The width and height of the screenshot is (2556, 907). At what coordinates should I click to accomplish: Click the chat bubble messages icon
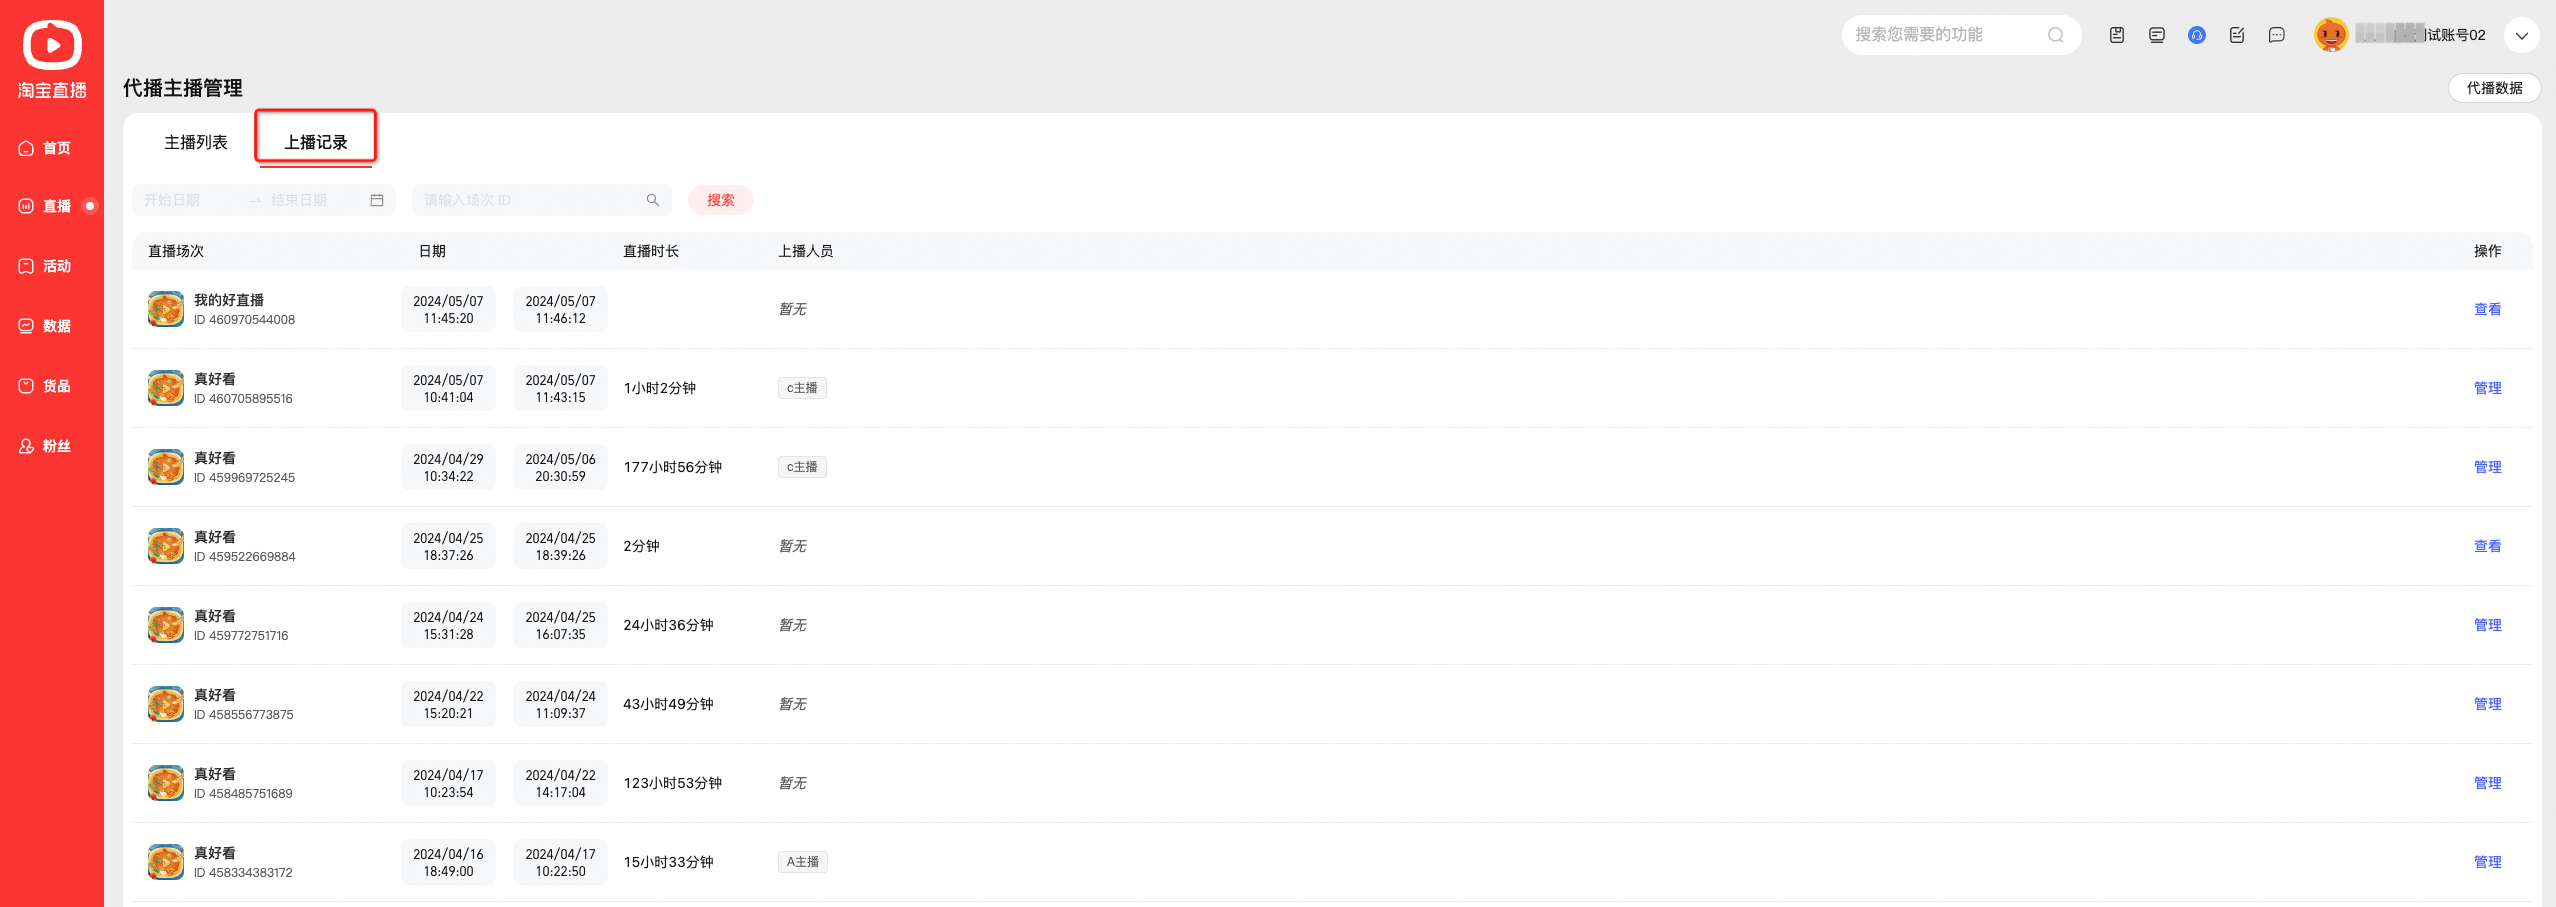pyautogui.click(x=2277, y=35)
